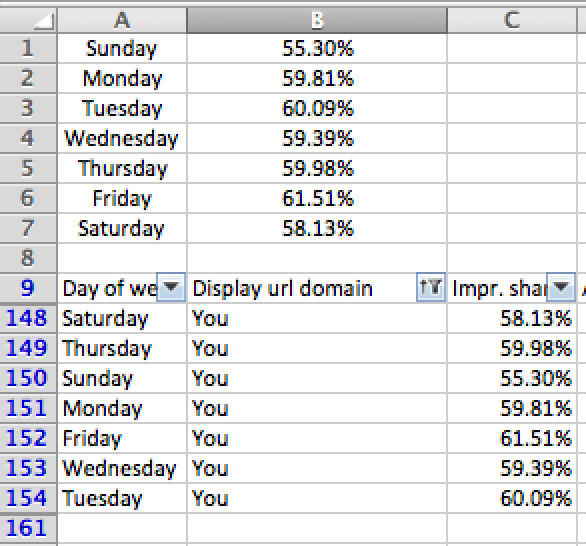Select row 148 header
The image size is (586, 546).
[28, 318]
